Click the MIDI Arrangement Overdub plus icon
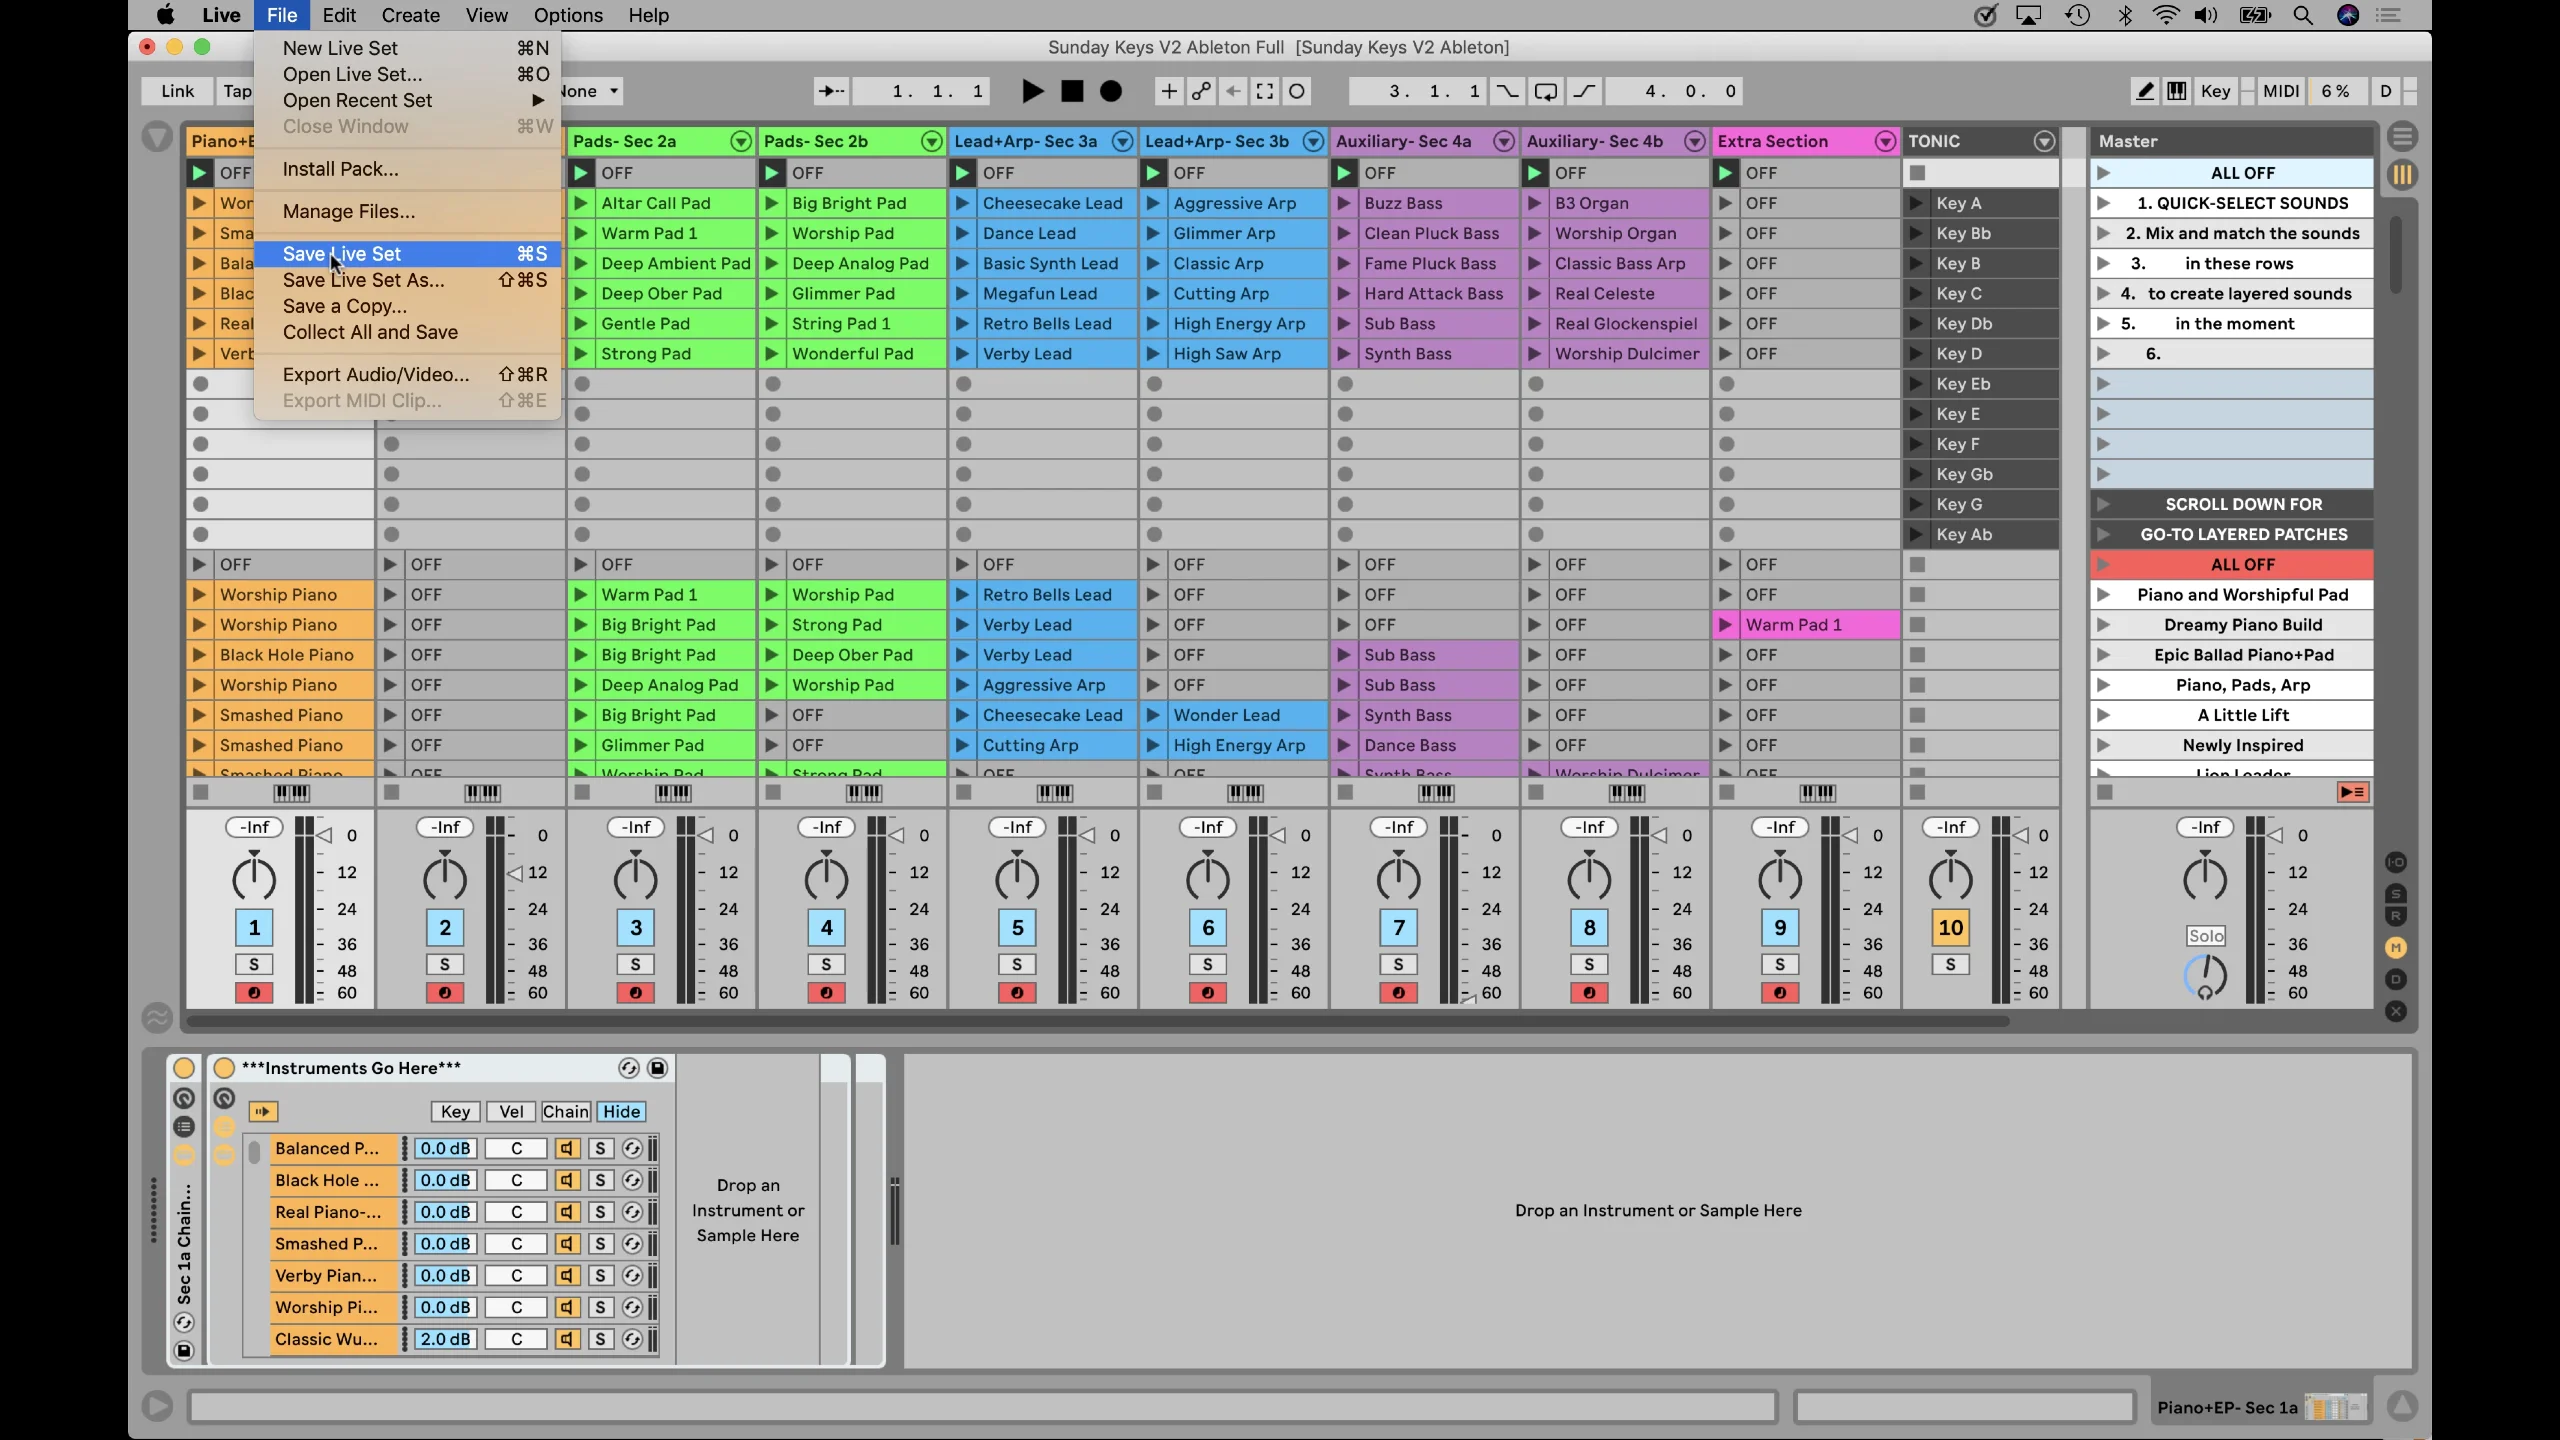 1168,91
